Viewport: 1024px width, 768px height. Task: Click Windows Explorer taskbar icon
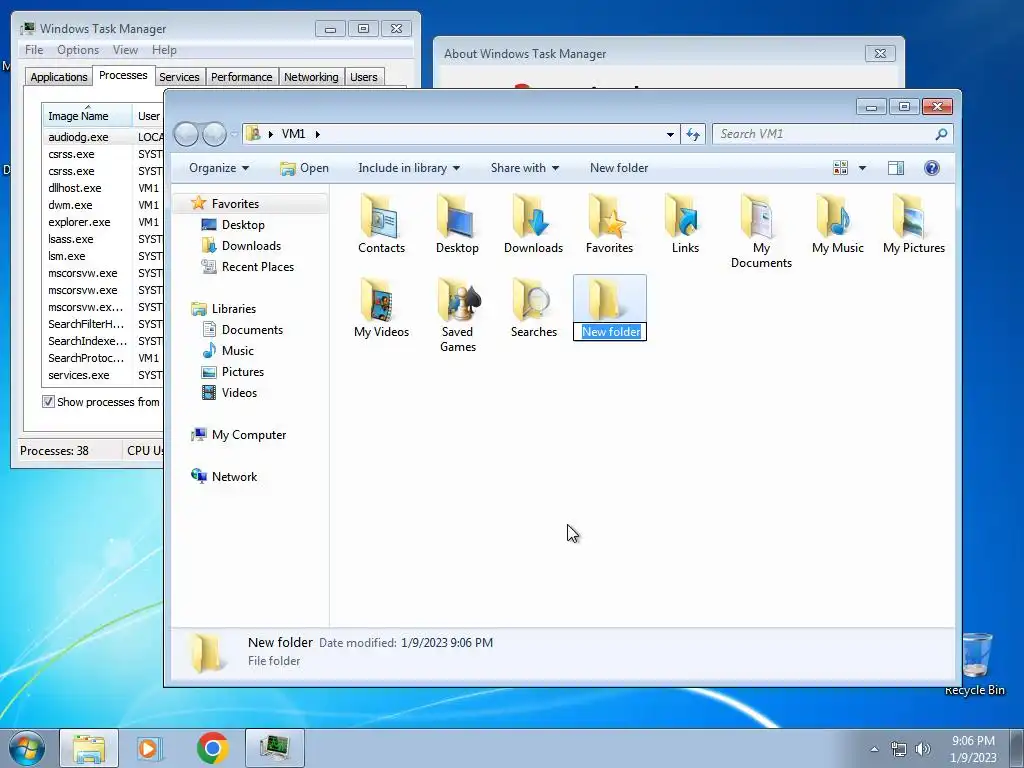pos(89,748)
